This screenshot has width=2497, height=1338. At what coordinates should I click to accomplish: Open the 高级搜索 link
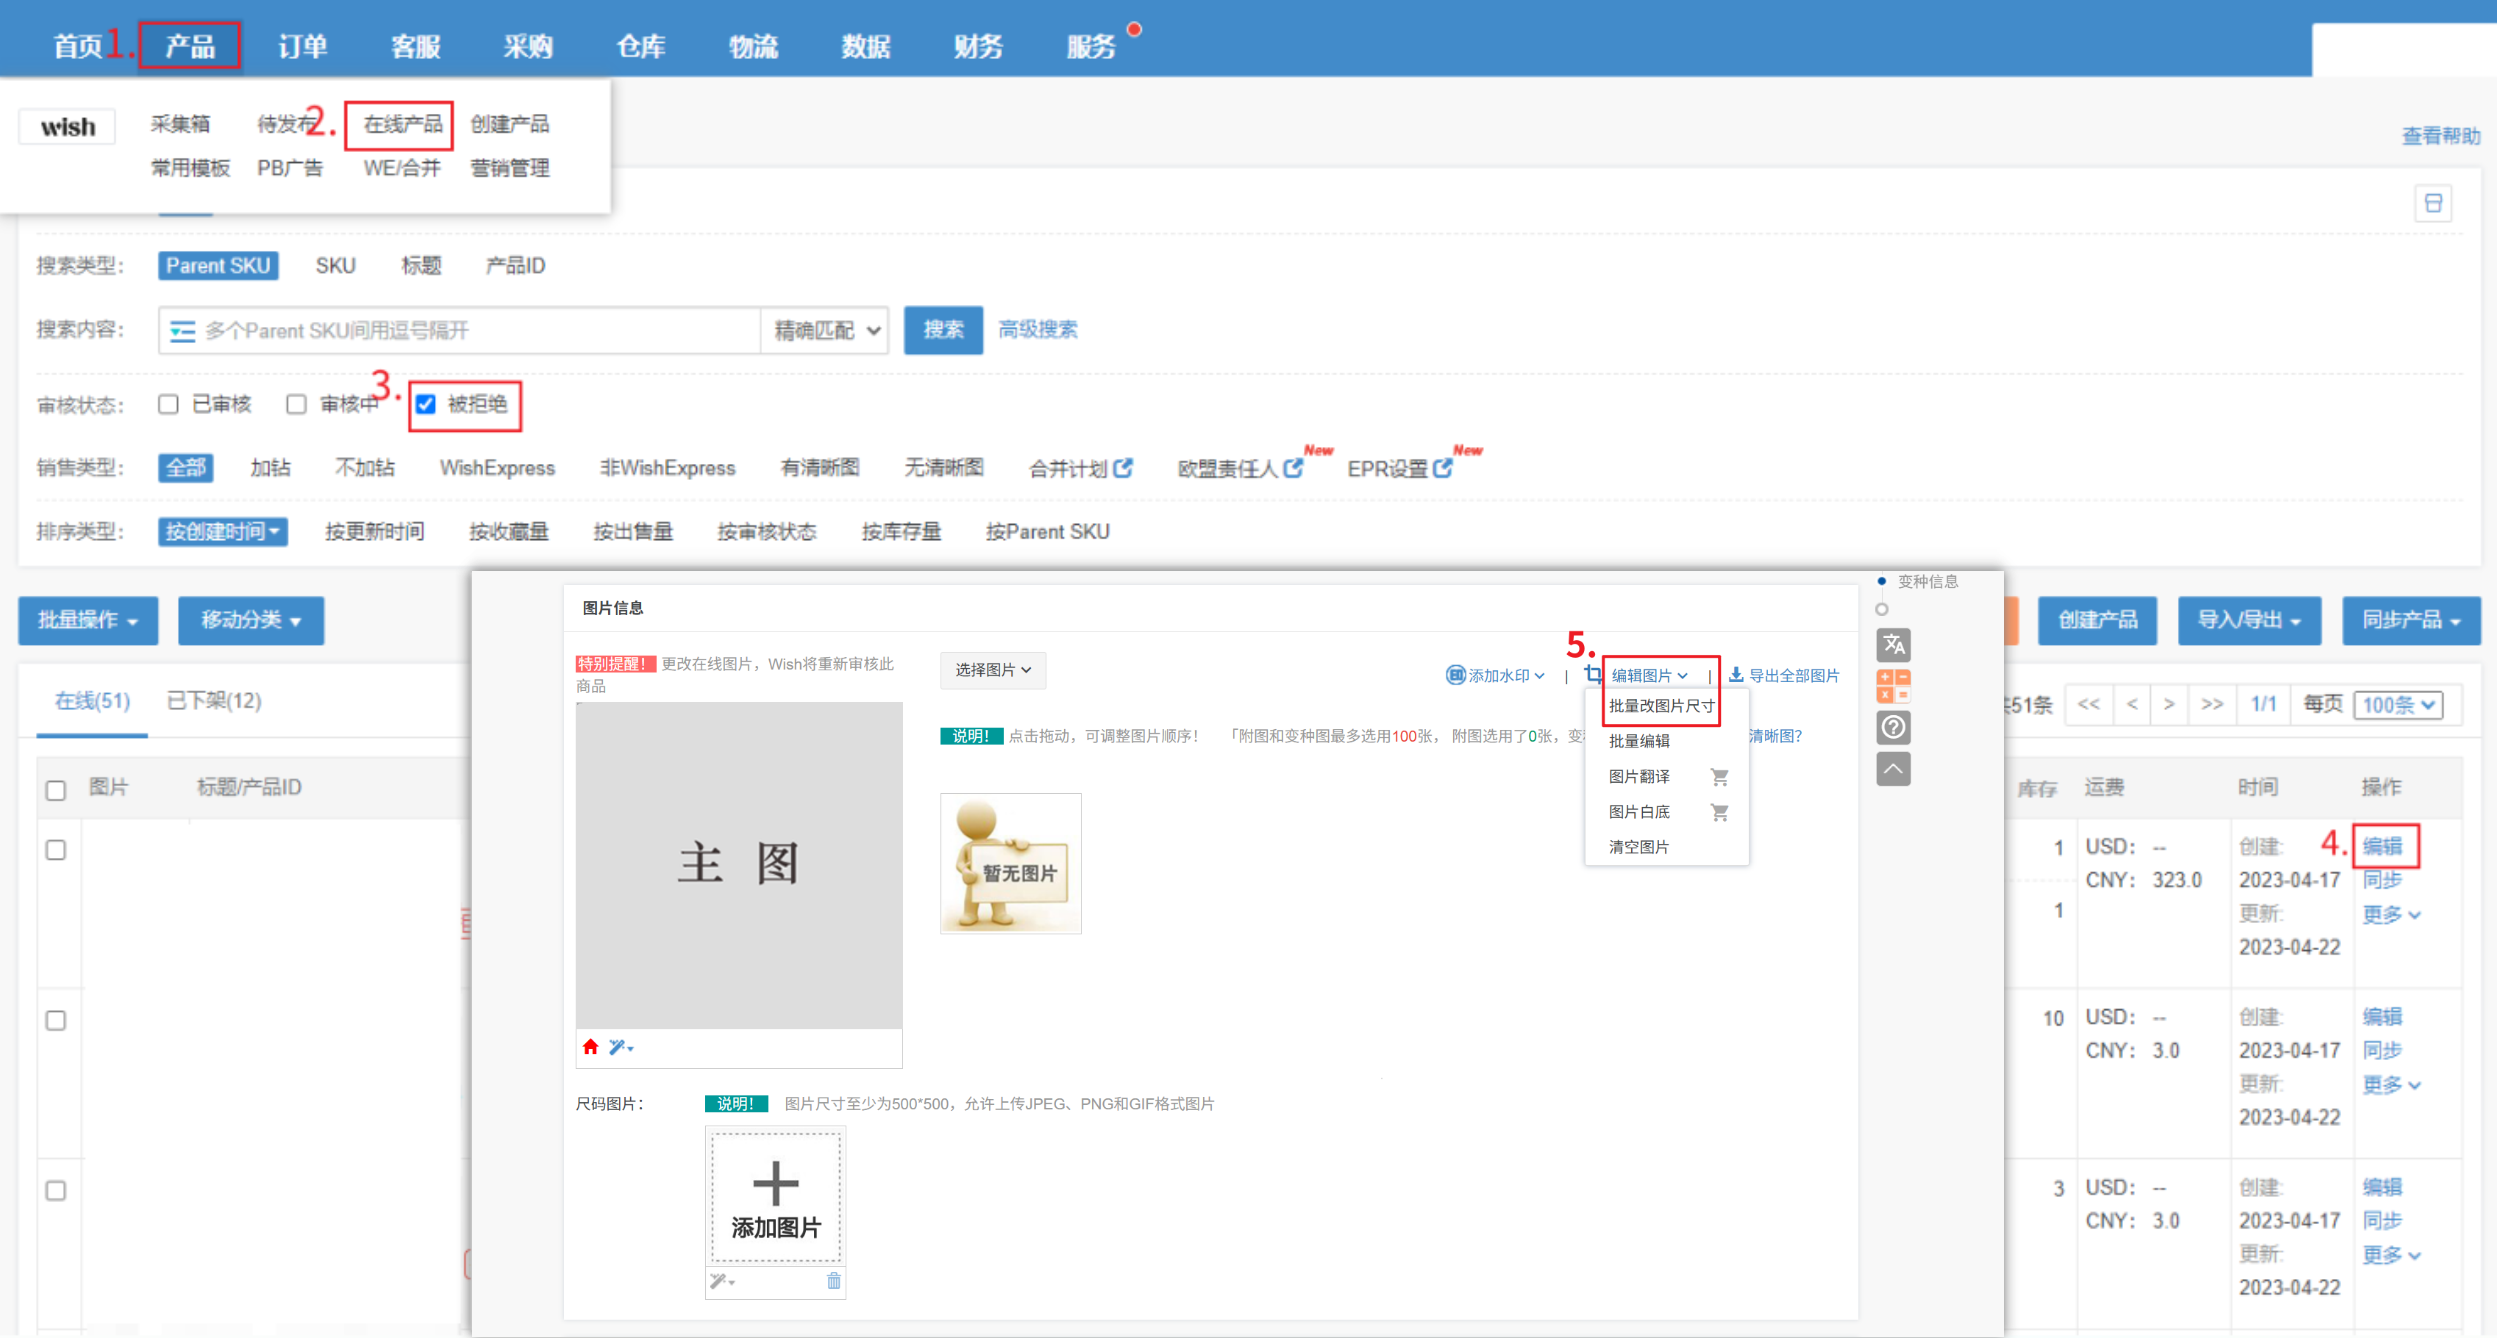click(1037, 330)
